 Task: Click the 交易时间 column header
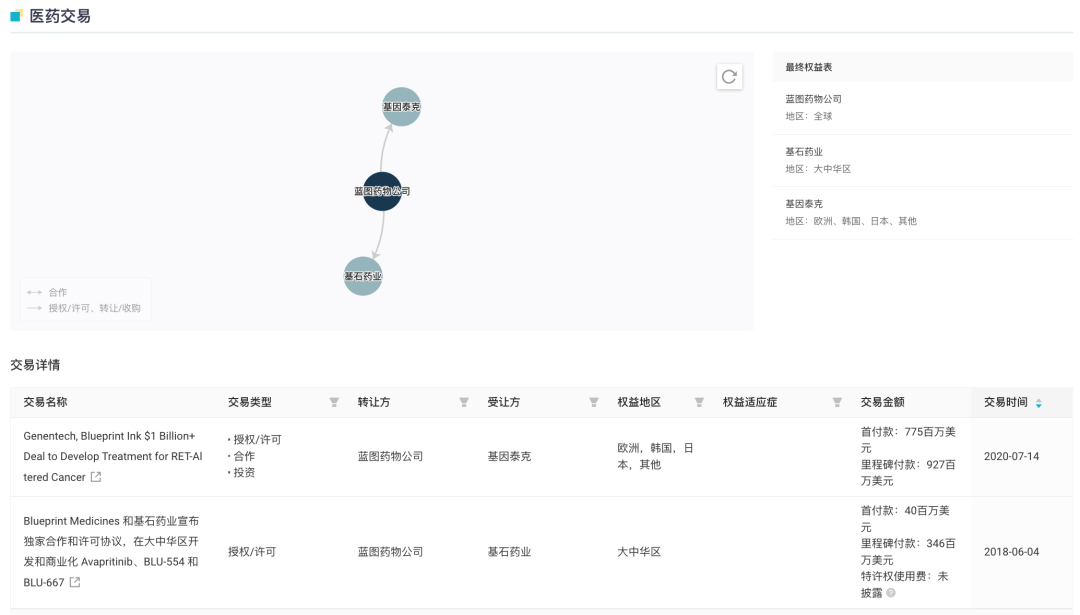point(1006,402)
